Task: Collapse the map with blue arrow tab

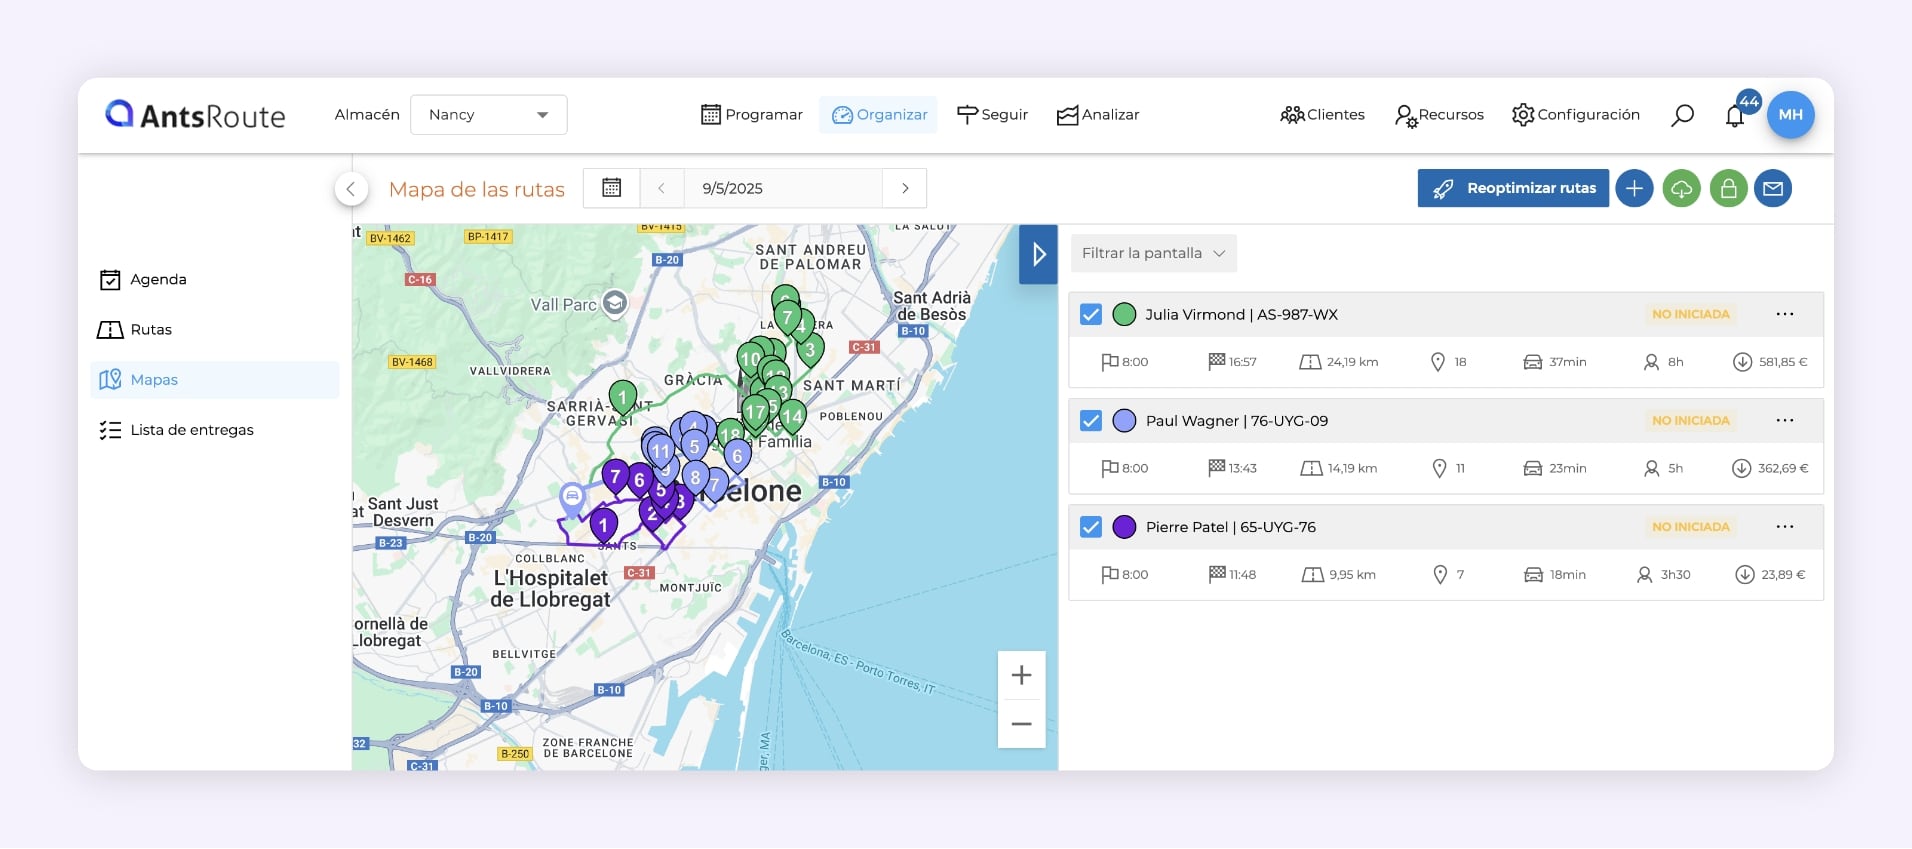Action: point(1038,254)
